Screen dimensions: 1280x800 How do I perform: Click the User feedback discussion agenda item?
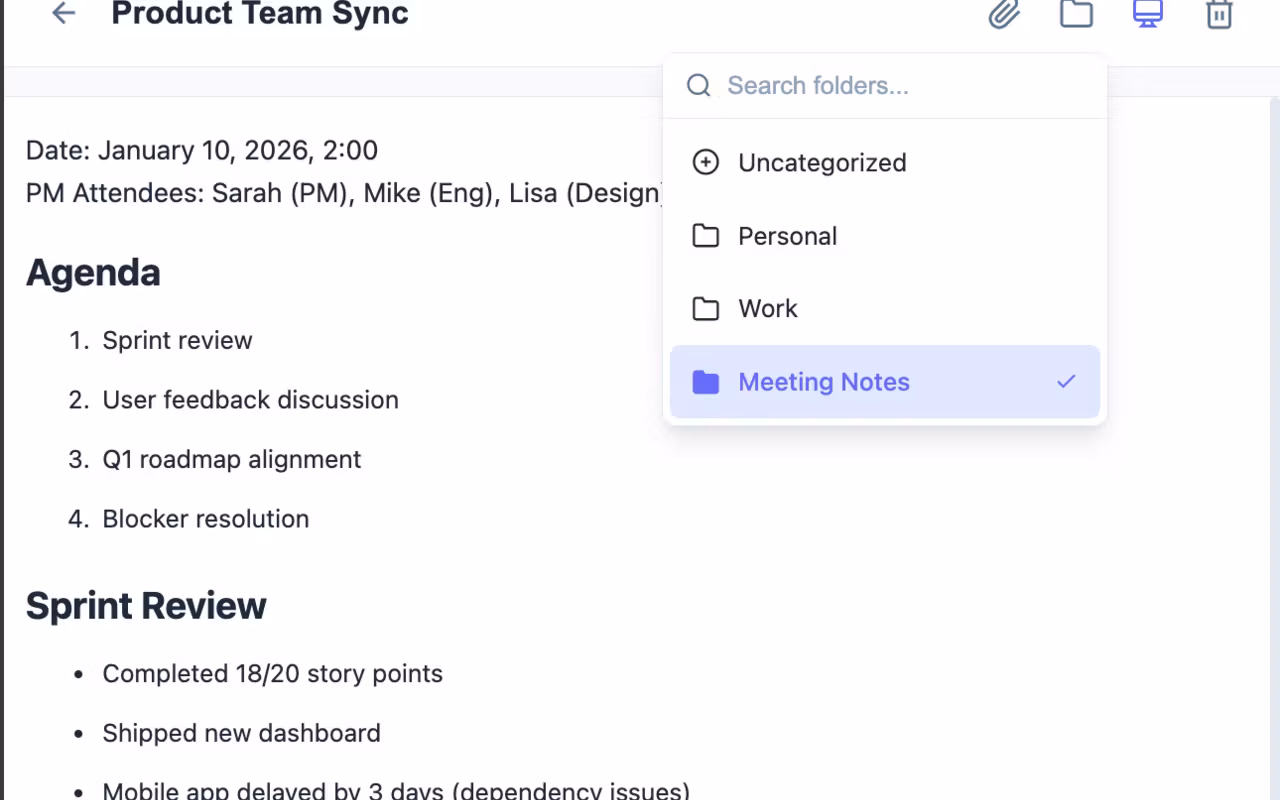pyautogui.click(x=250, y=400)
